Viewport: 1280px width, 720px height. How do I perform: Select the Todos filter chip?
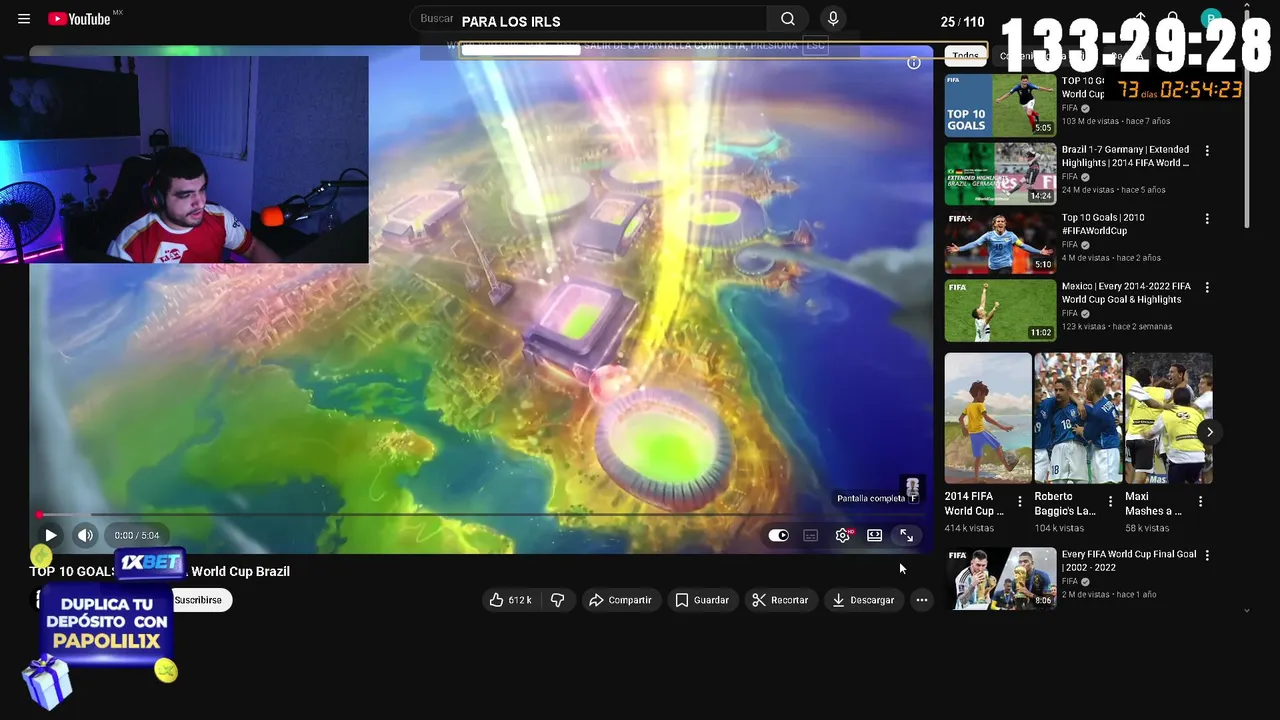coord(965,56)
